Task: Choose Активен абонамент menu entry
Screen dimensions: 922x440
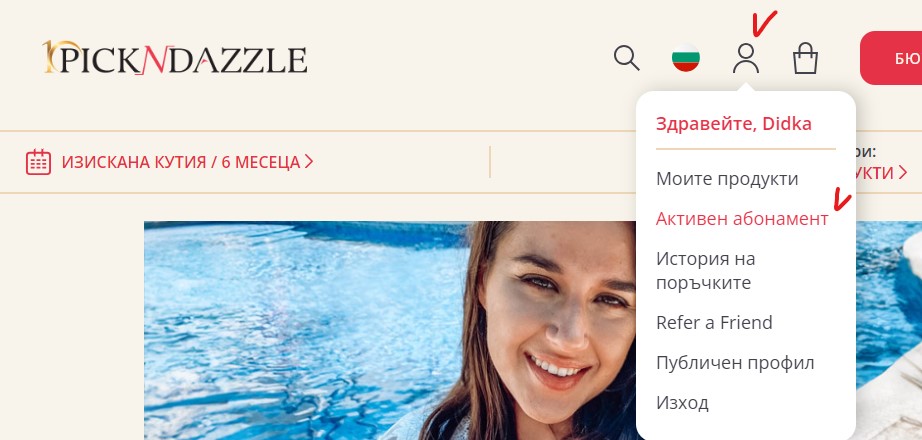Action: 742,218
